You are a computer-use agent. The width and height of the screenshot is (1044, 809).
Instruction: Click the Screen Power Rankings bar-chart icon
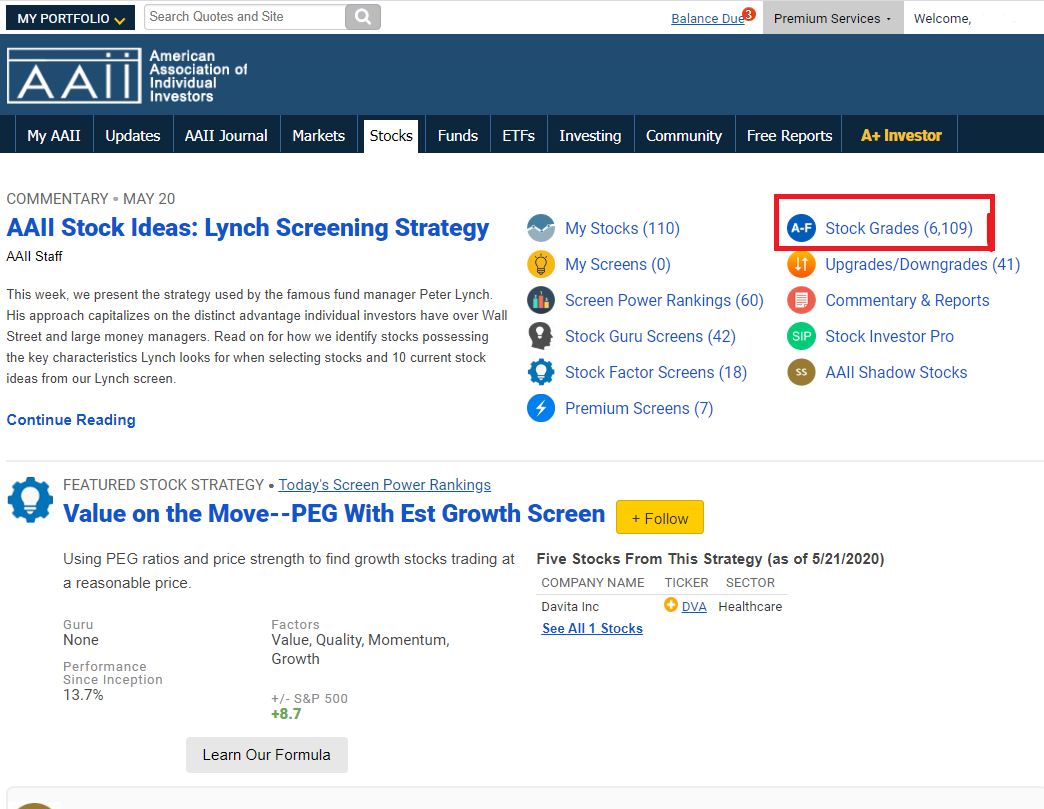click(x=541, y=300)
